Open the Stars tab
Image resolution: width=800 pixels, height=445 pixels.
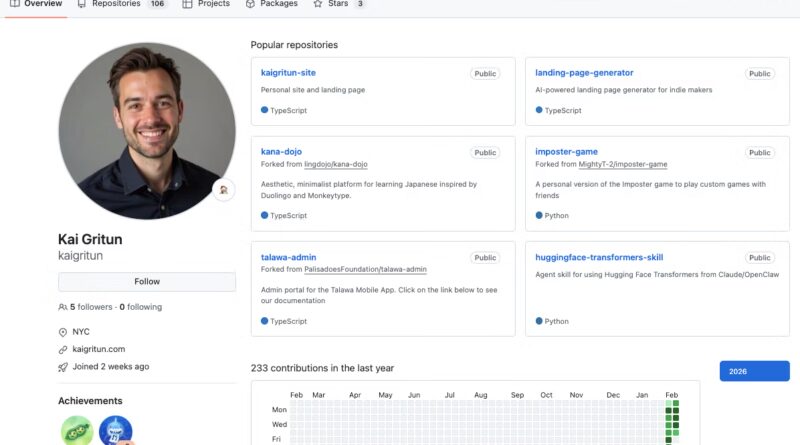[339, 4]
